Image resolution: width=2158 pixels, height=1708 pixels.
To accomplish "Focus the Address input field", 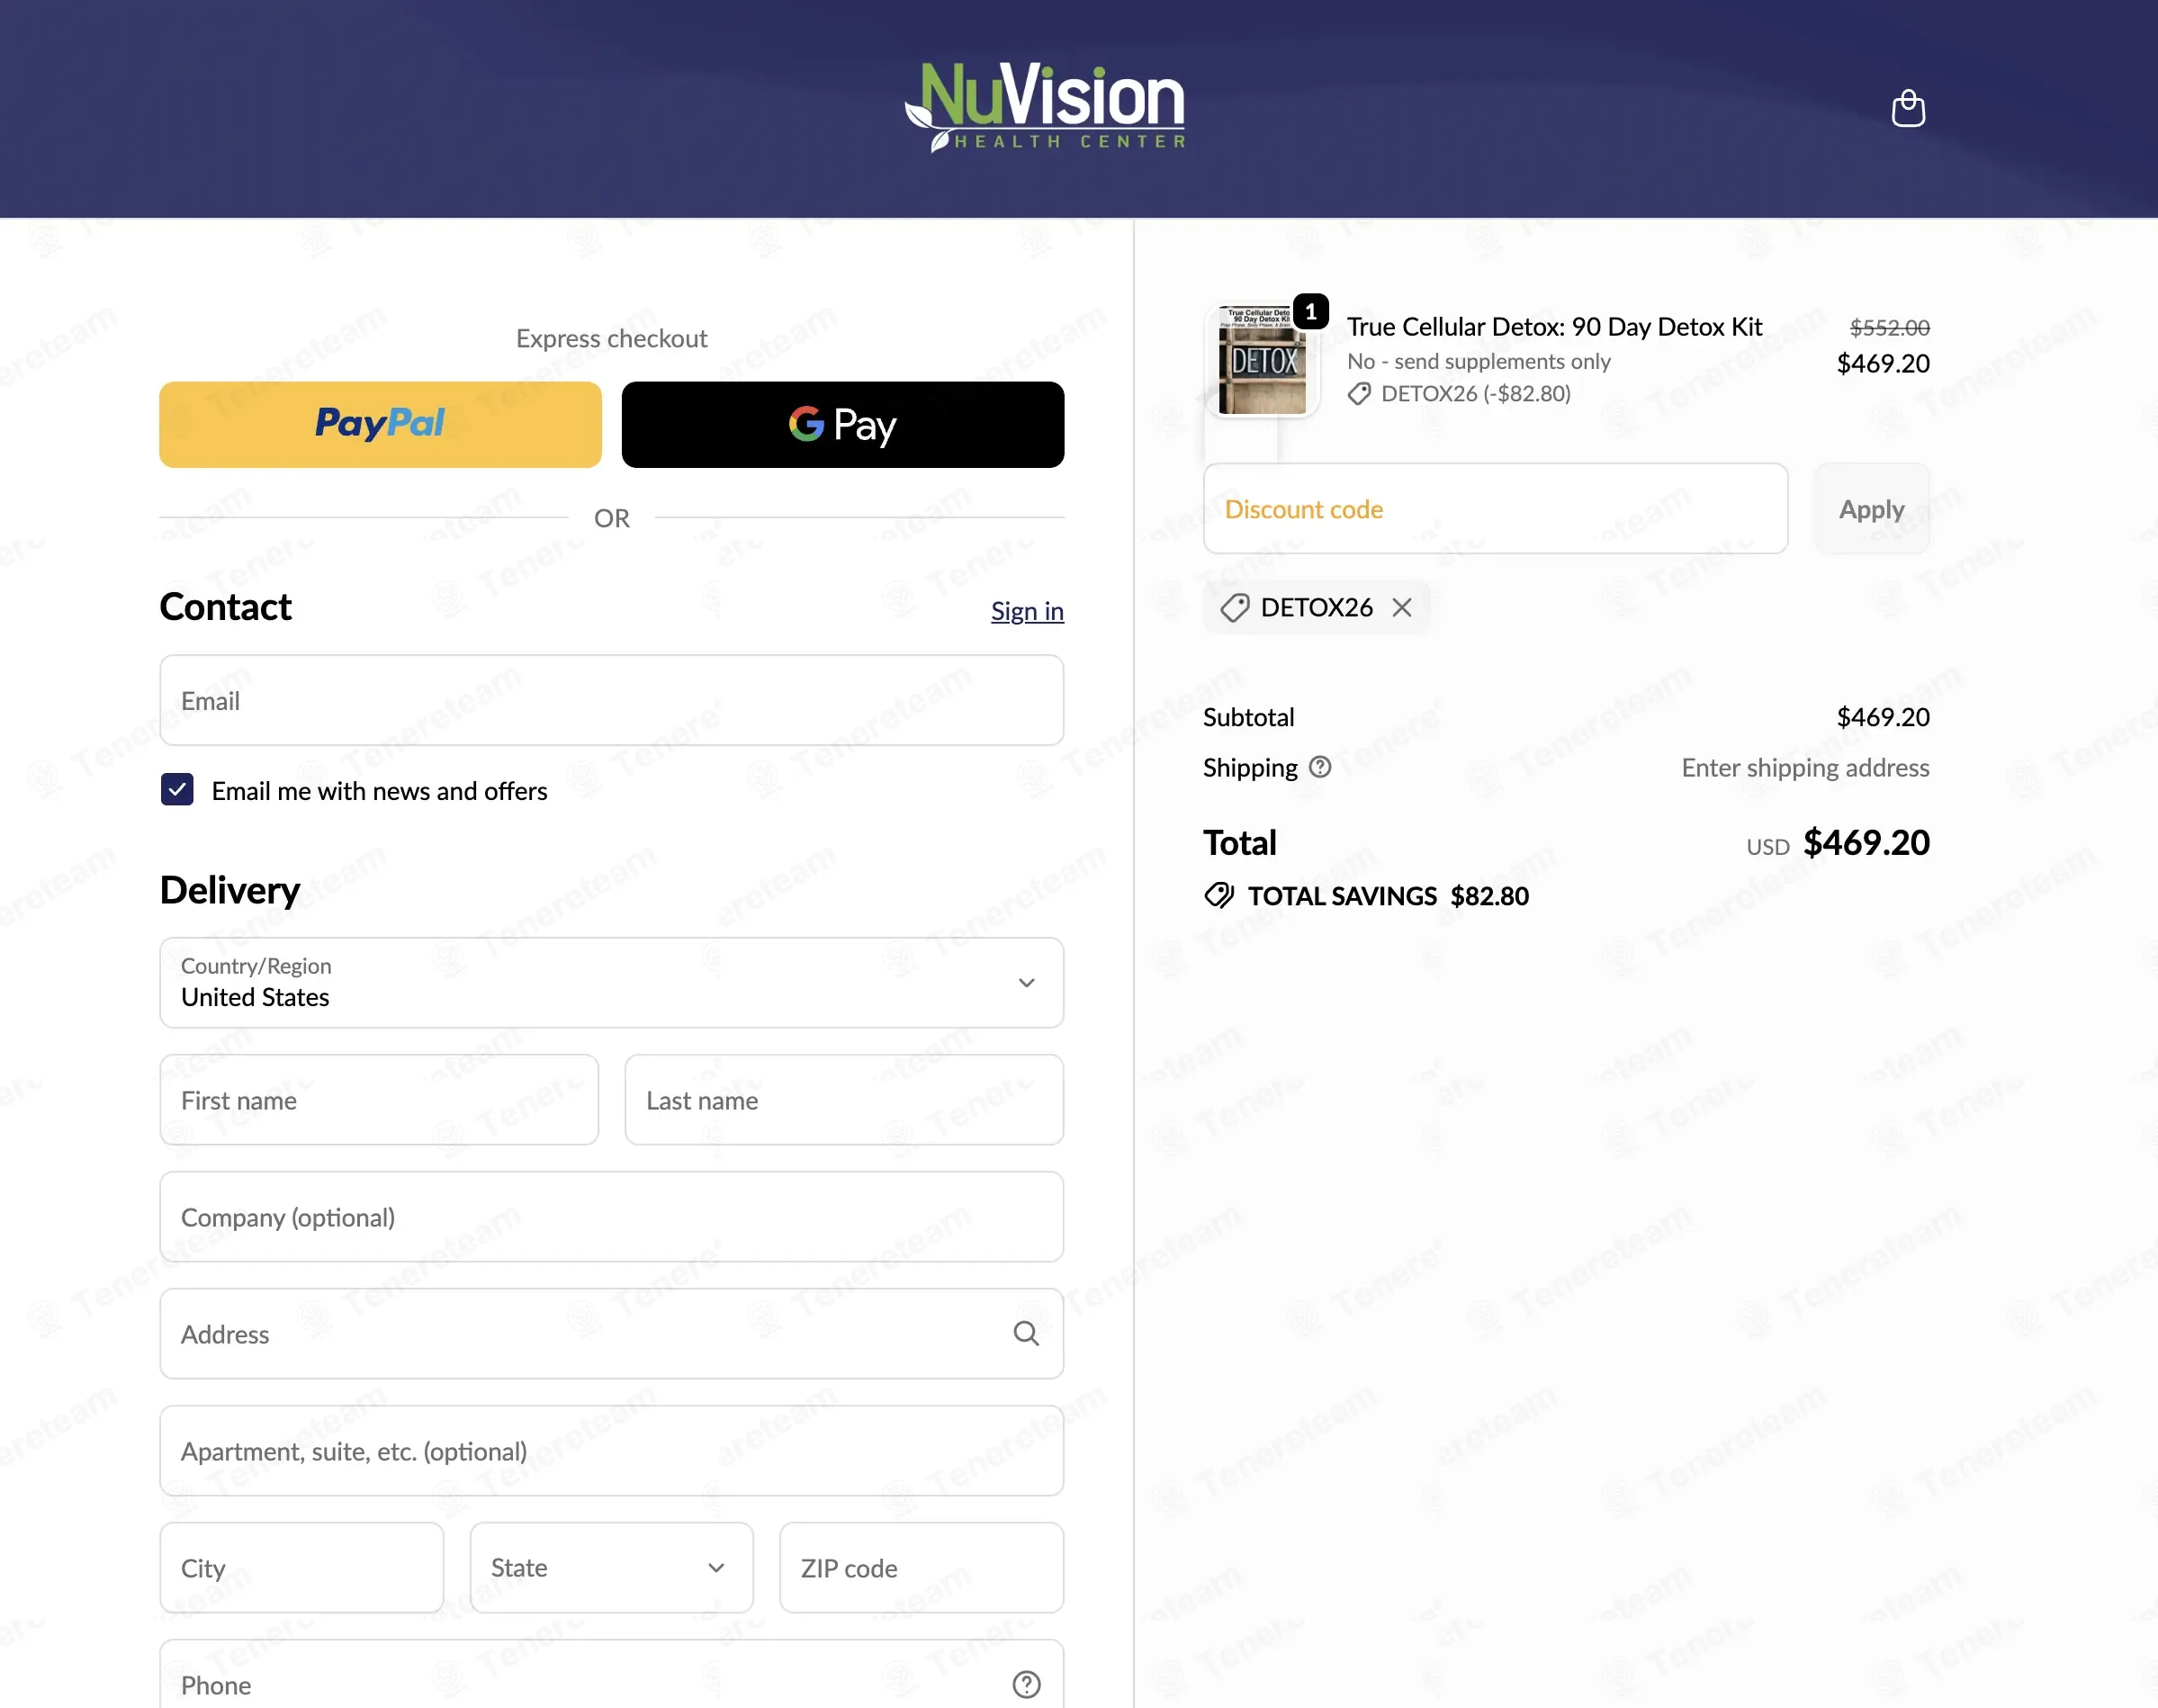I will click(x=612, y=1333).
